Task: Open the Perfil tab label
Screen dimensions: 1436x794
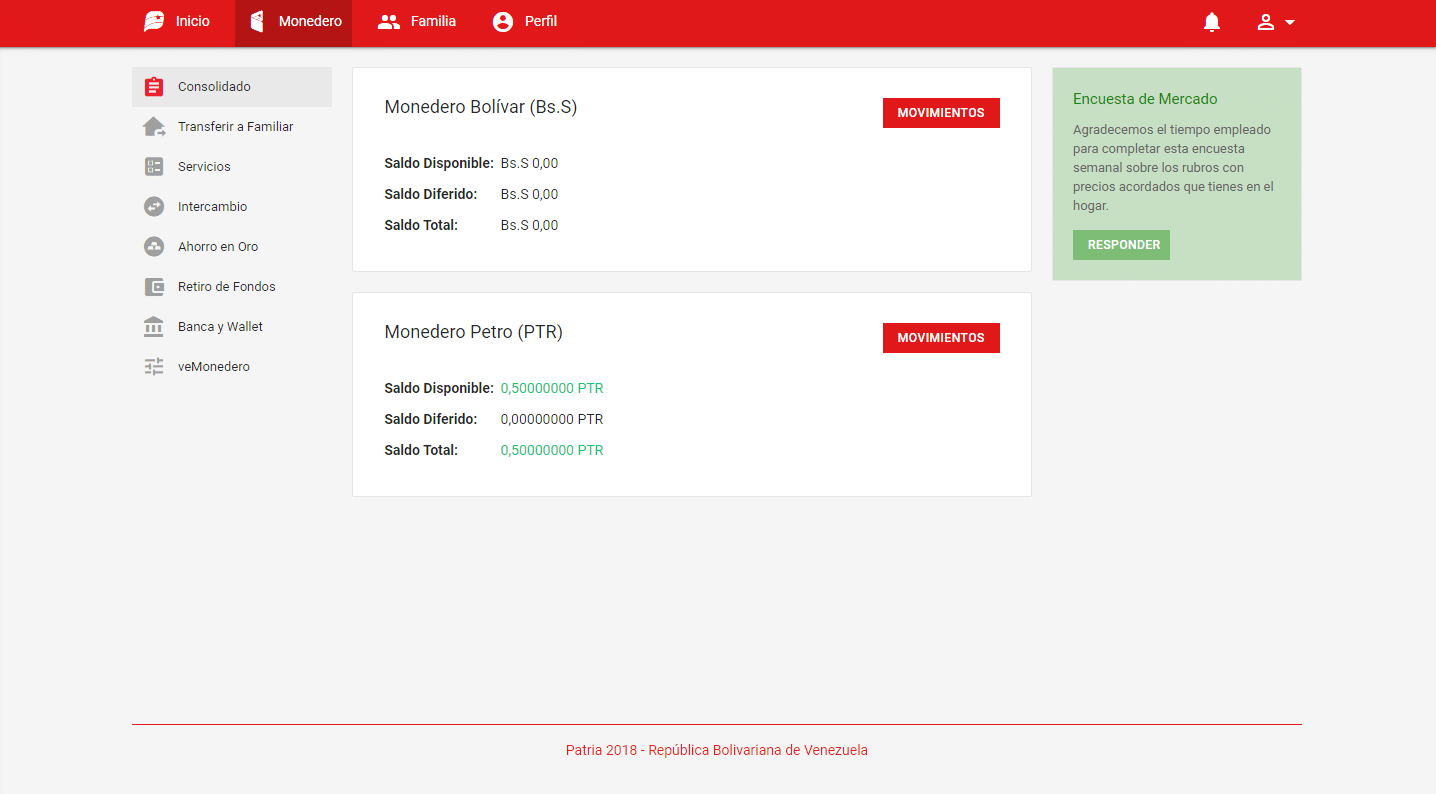Action: [x=541, y=21]
